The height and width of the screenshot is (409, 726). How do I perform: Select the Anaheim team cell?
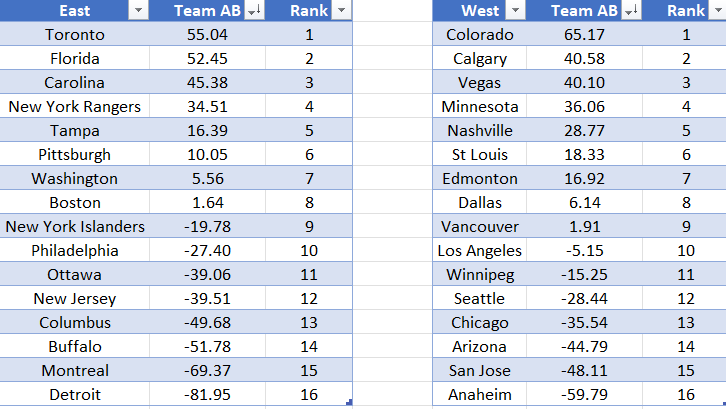[x=480, y=395]
